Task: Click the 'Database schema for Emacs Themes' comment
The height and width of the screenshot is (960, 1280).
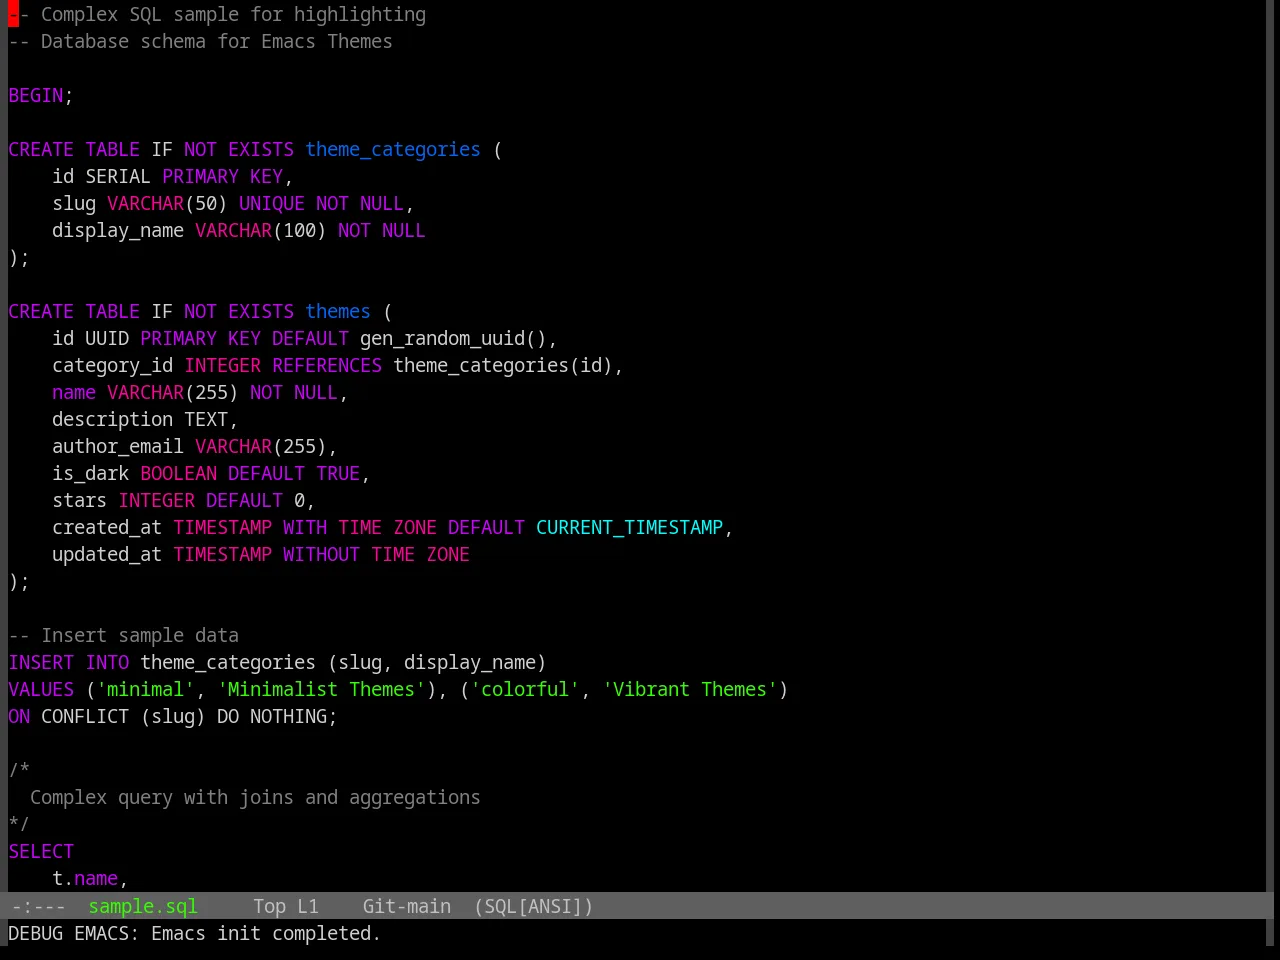Action: [200, 41]
